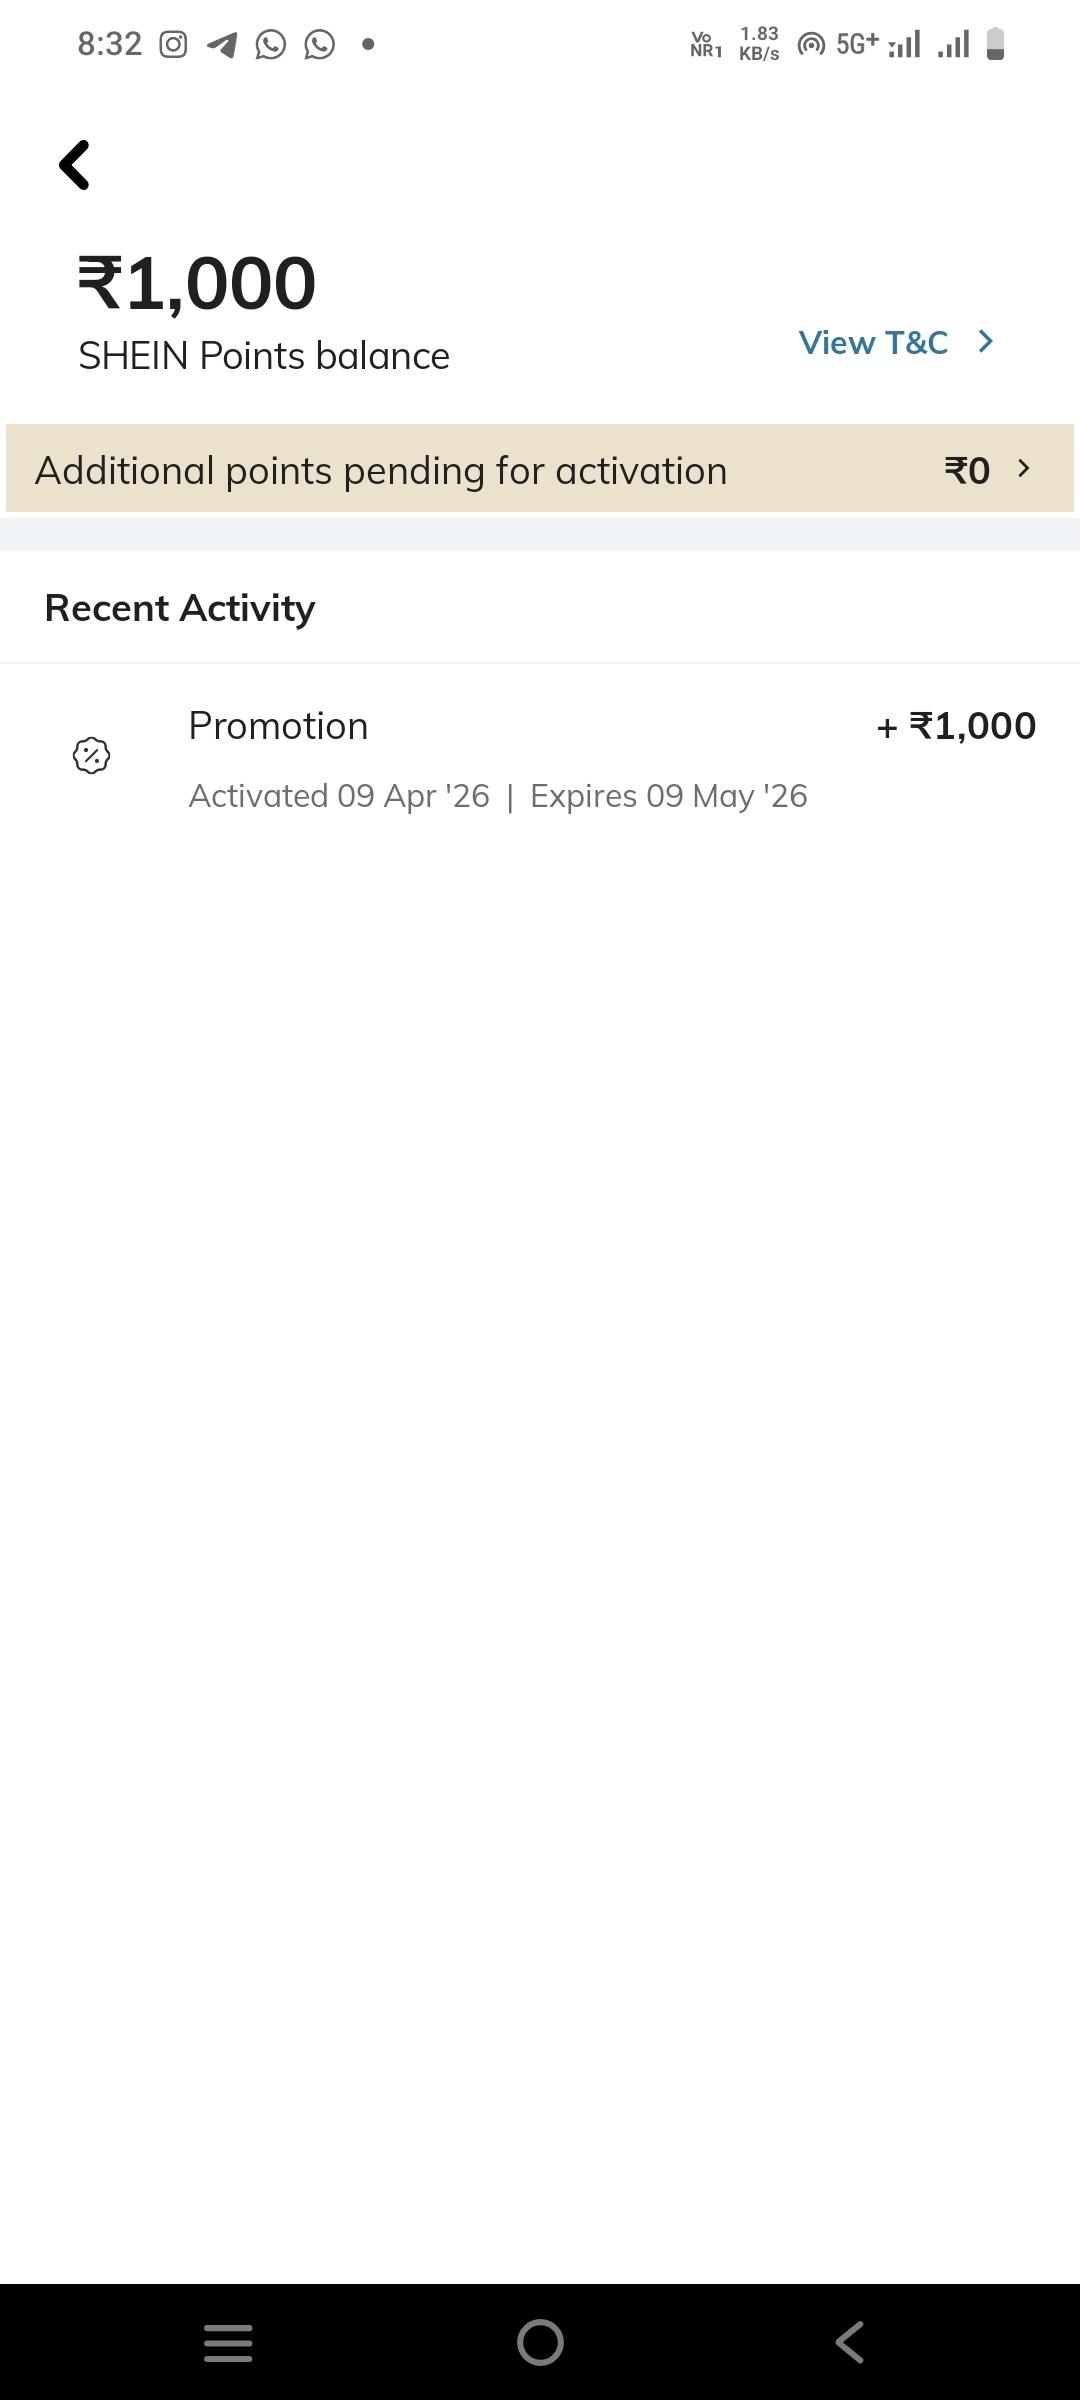Tap the Android recent apps menu icon
The image size is (1080, 2400).
pyautogui.click(x=228, y=2342)
